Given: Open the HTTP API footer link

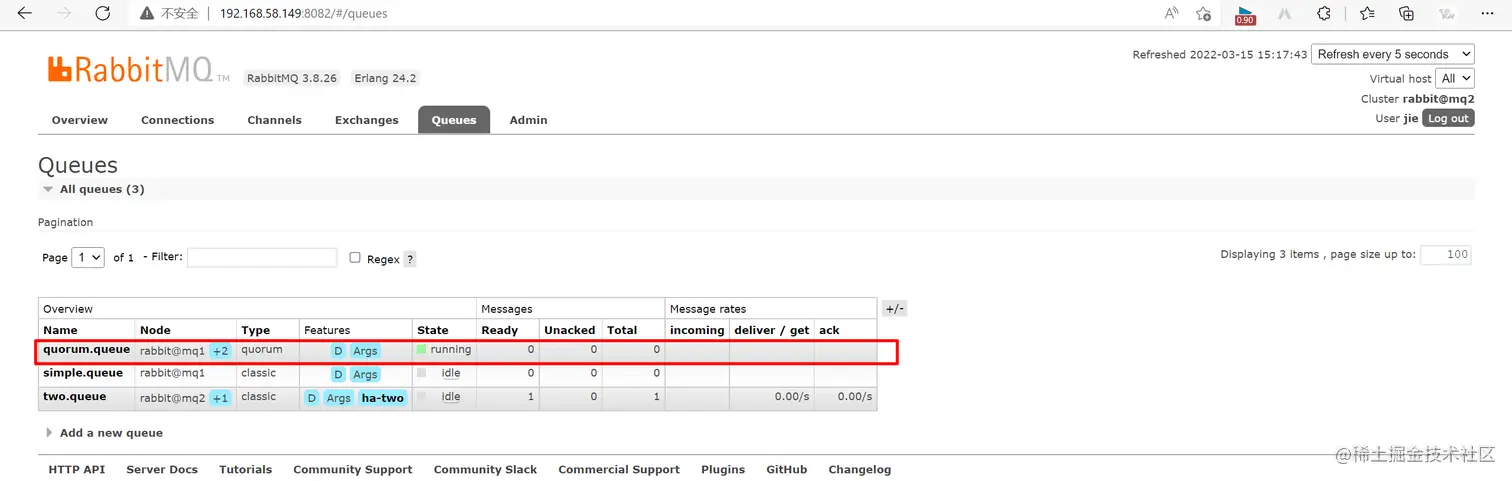Looking at the screenshot, I should [x=77, y=469].
